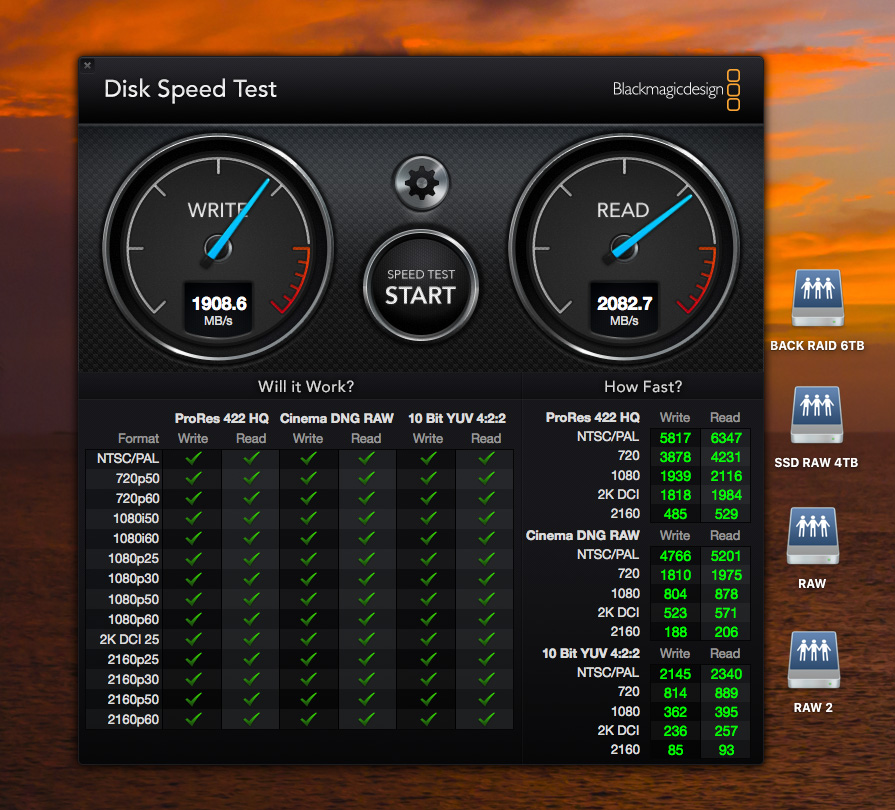This screenshot has width=895, height=810.
Task: Click the NTSC/PAL format row label
Action: (128, 458)
